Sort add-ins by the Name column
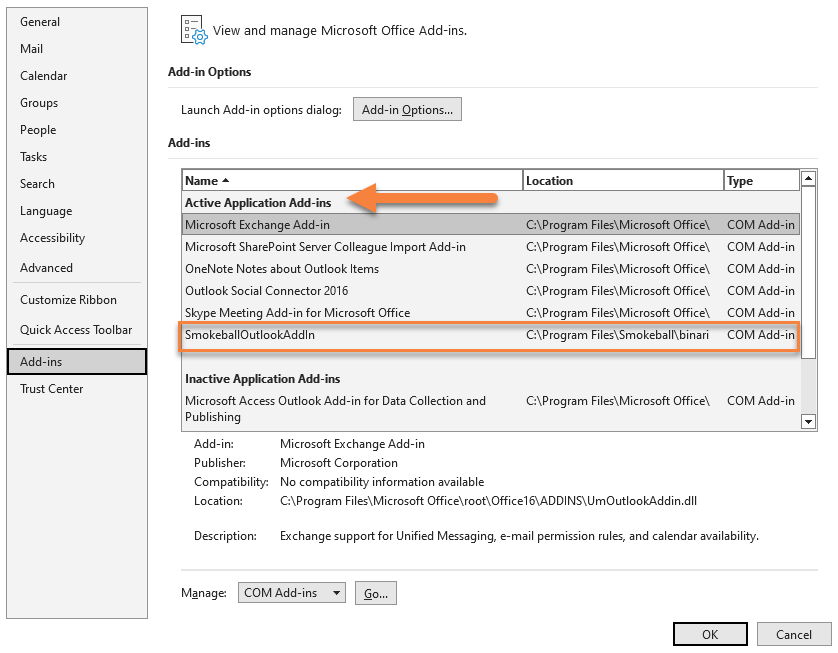838x653 pixels. pyautogui.click(x=352, y=181)
